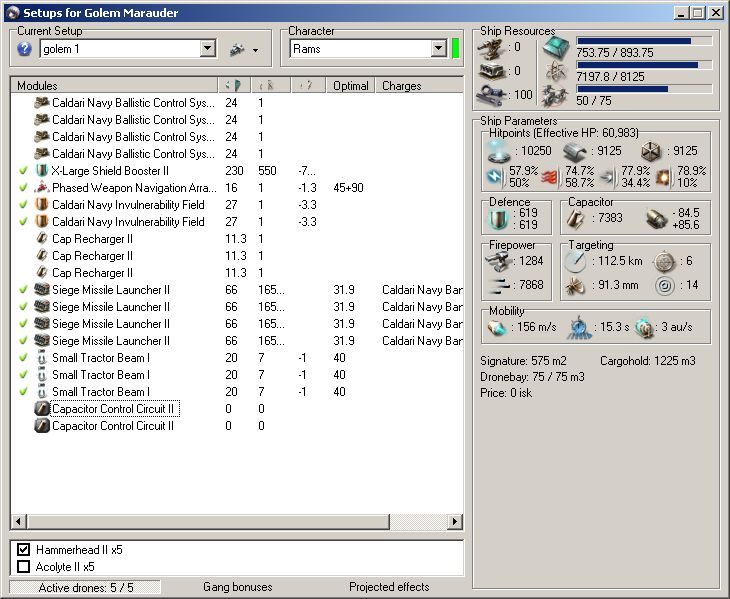730x599 pixels.
Task: Click the sensor strength icon
Action: click(x=665, y=285)
